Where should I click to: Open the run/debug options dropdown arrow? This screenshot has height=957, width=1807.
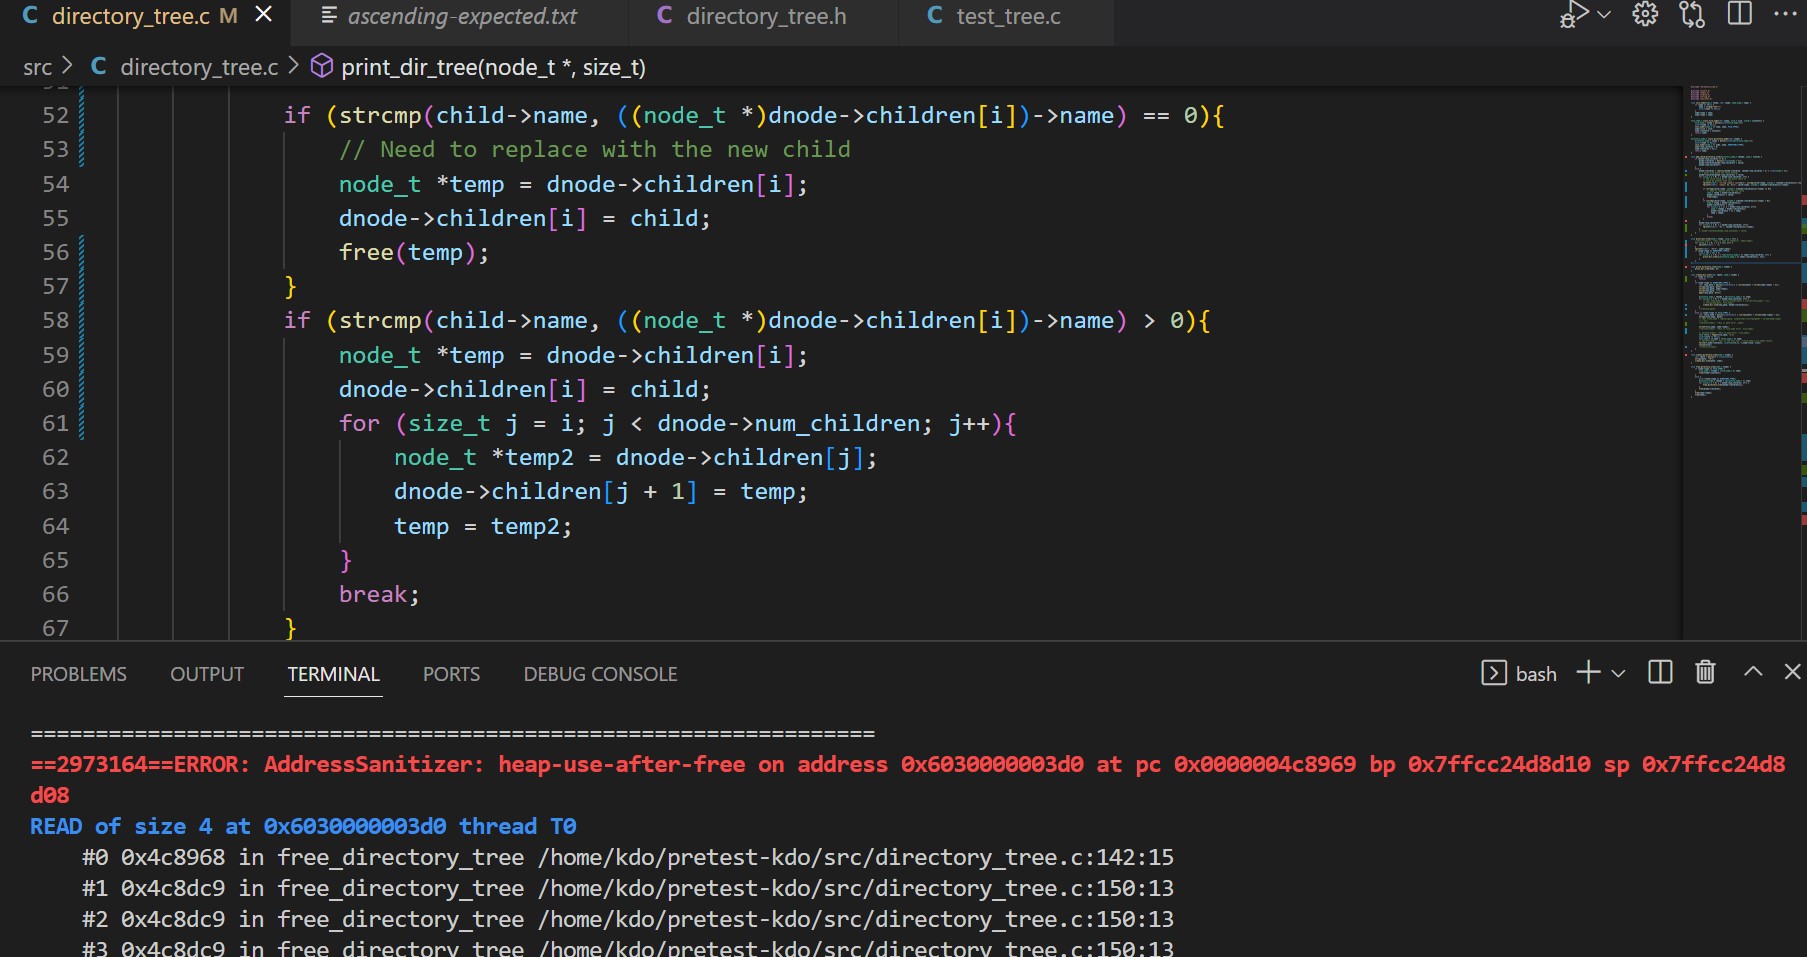[x=1604, y=15]
